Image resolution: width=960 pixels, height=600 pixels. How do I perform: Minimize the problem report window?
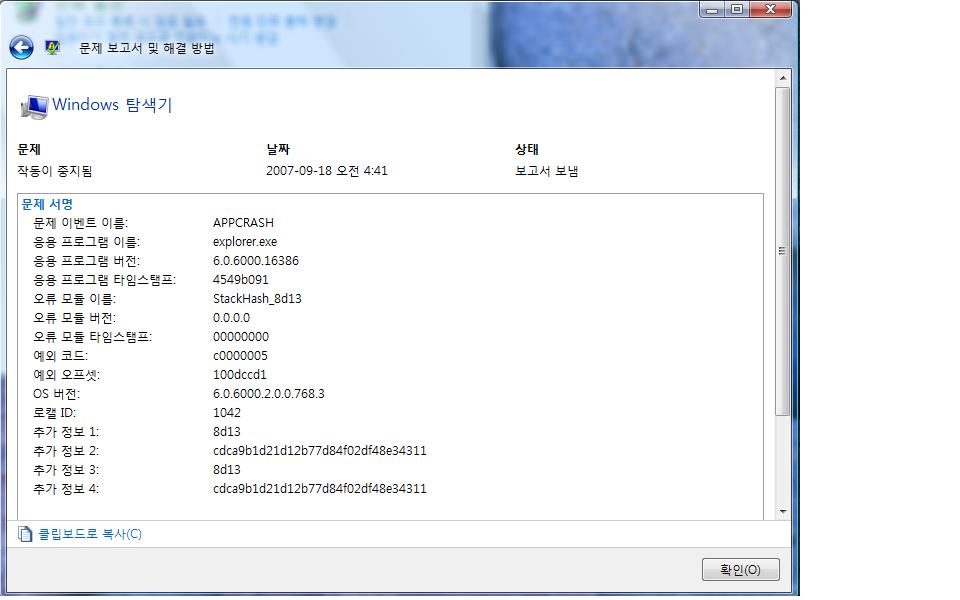tap(711, 9)
